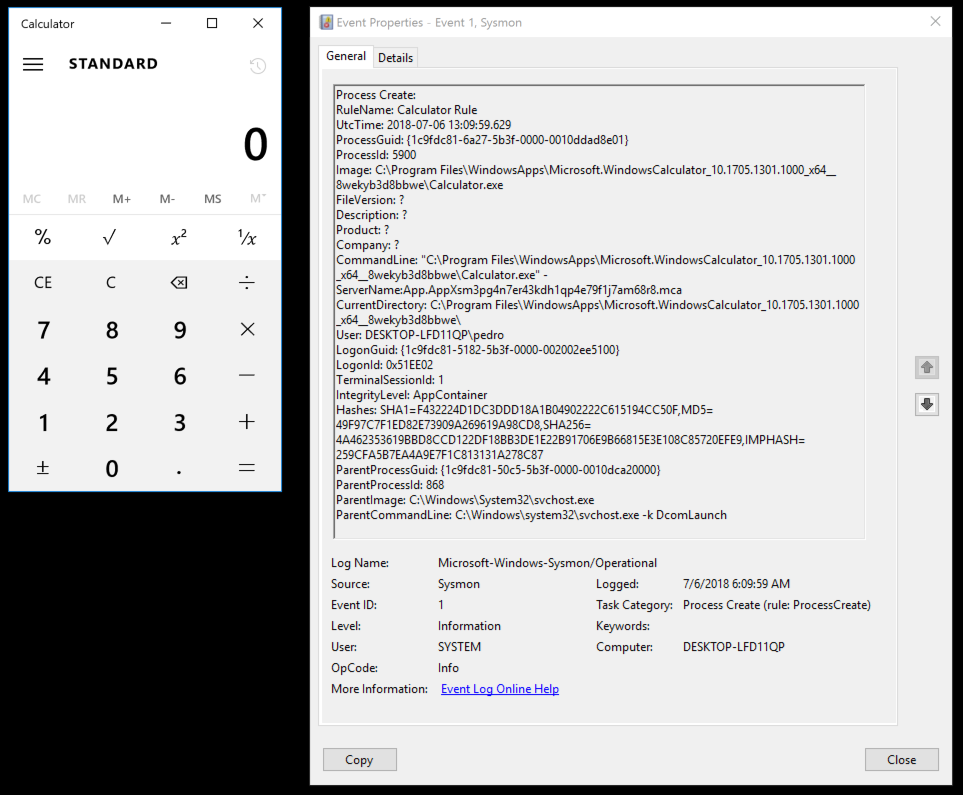Click the multiply operator key
This screenshot has width=963, height=795.
(x=247, y=329)
